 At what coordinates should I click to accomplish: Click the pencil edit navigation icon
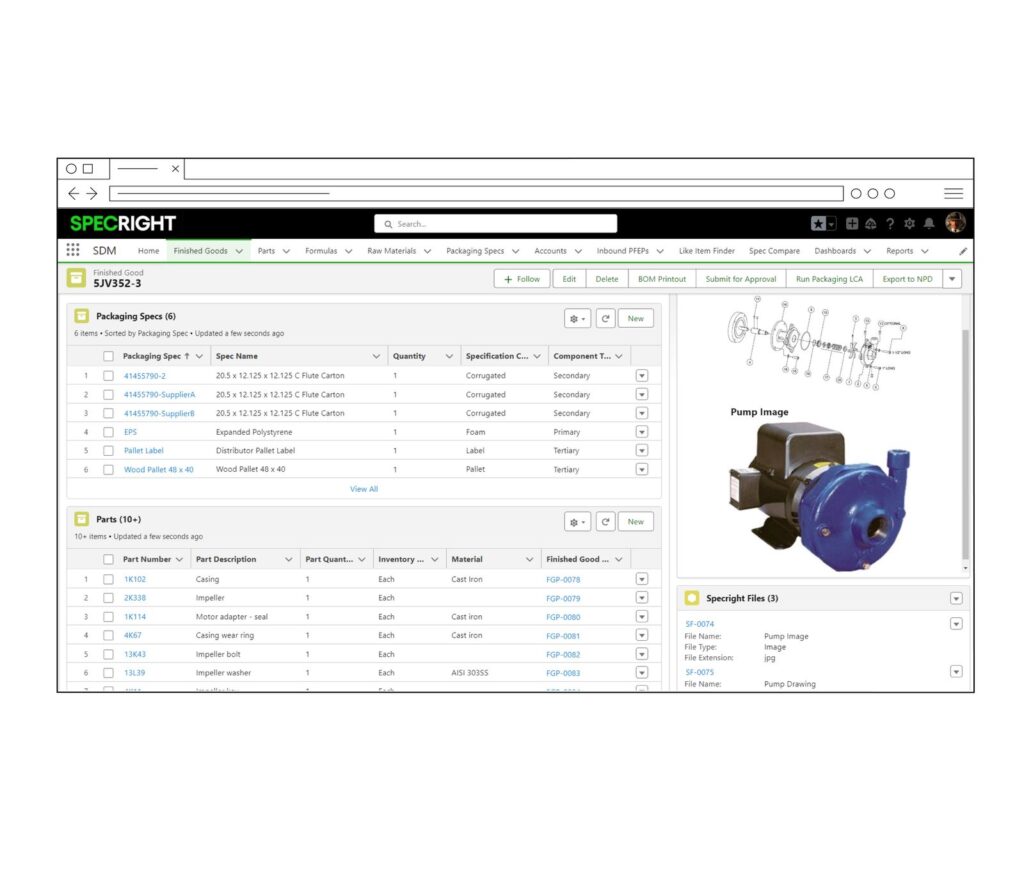(963, 251)
